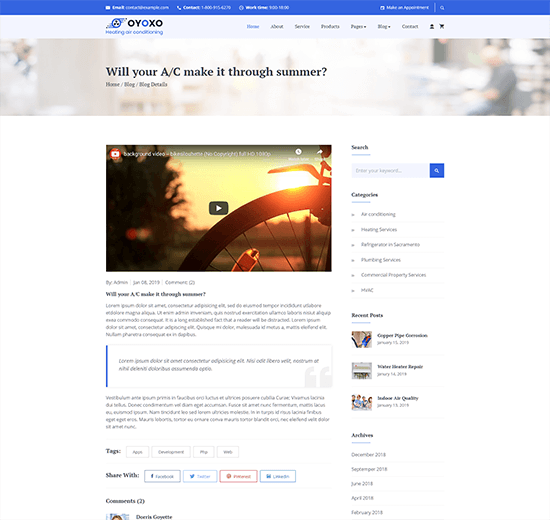Play the video with center play button
The width and height of the screenshot is (550, 520).
(x=219, y=208)
